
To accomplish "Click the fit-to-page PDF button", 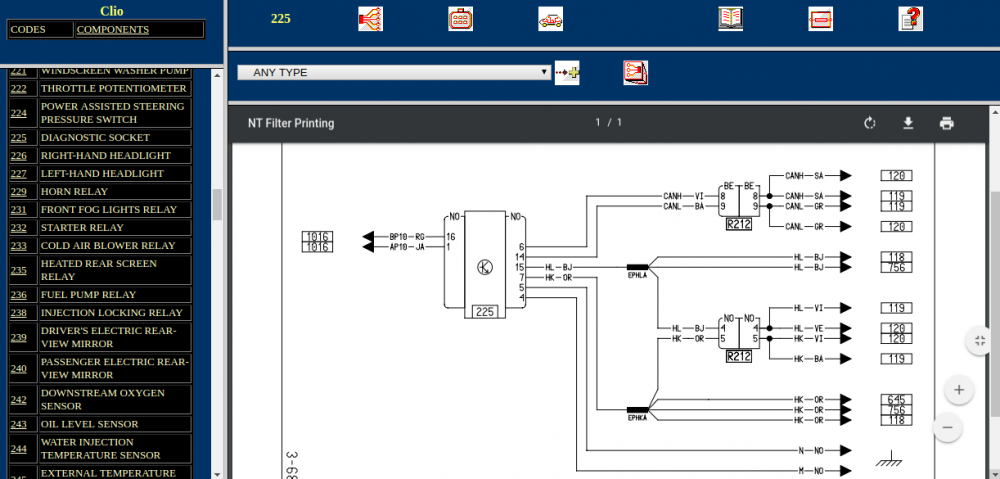I will (980, 341).
